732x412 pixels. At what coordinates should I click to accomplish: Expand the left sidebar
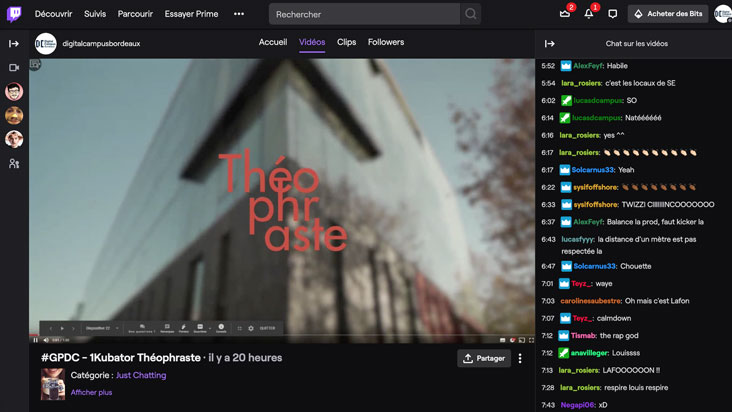(x=14, y=43)
